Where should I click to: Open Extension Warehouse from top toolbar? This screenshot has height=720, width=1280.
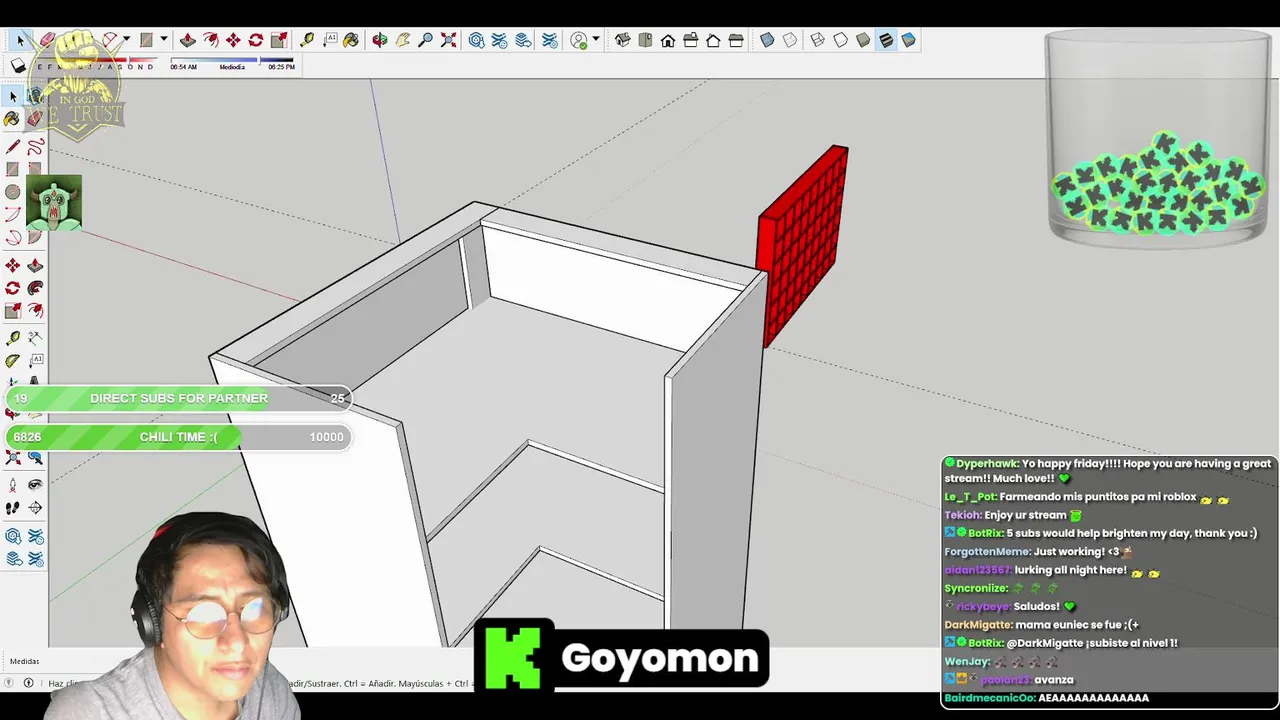(499, 40)
